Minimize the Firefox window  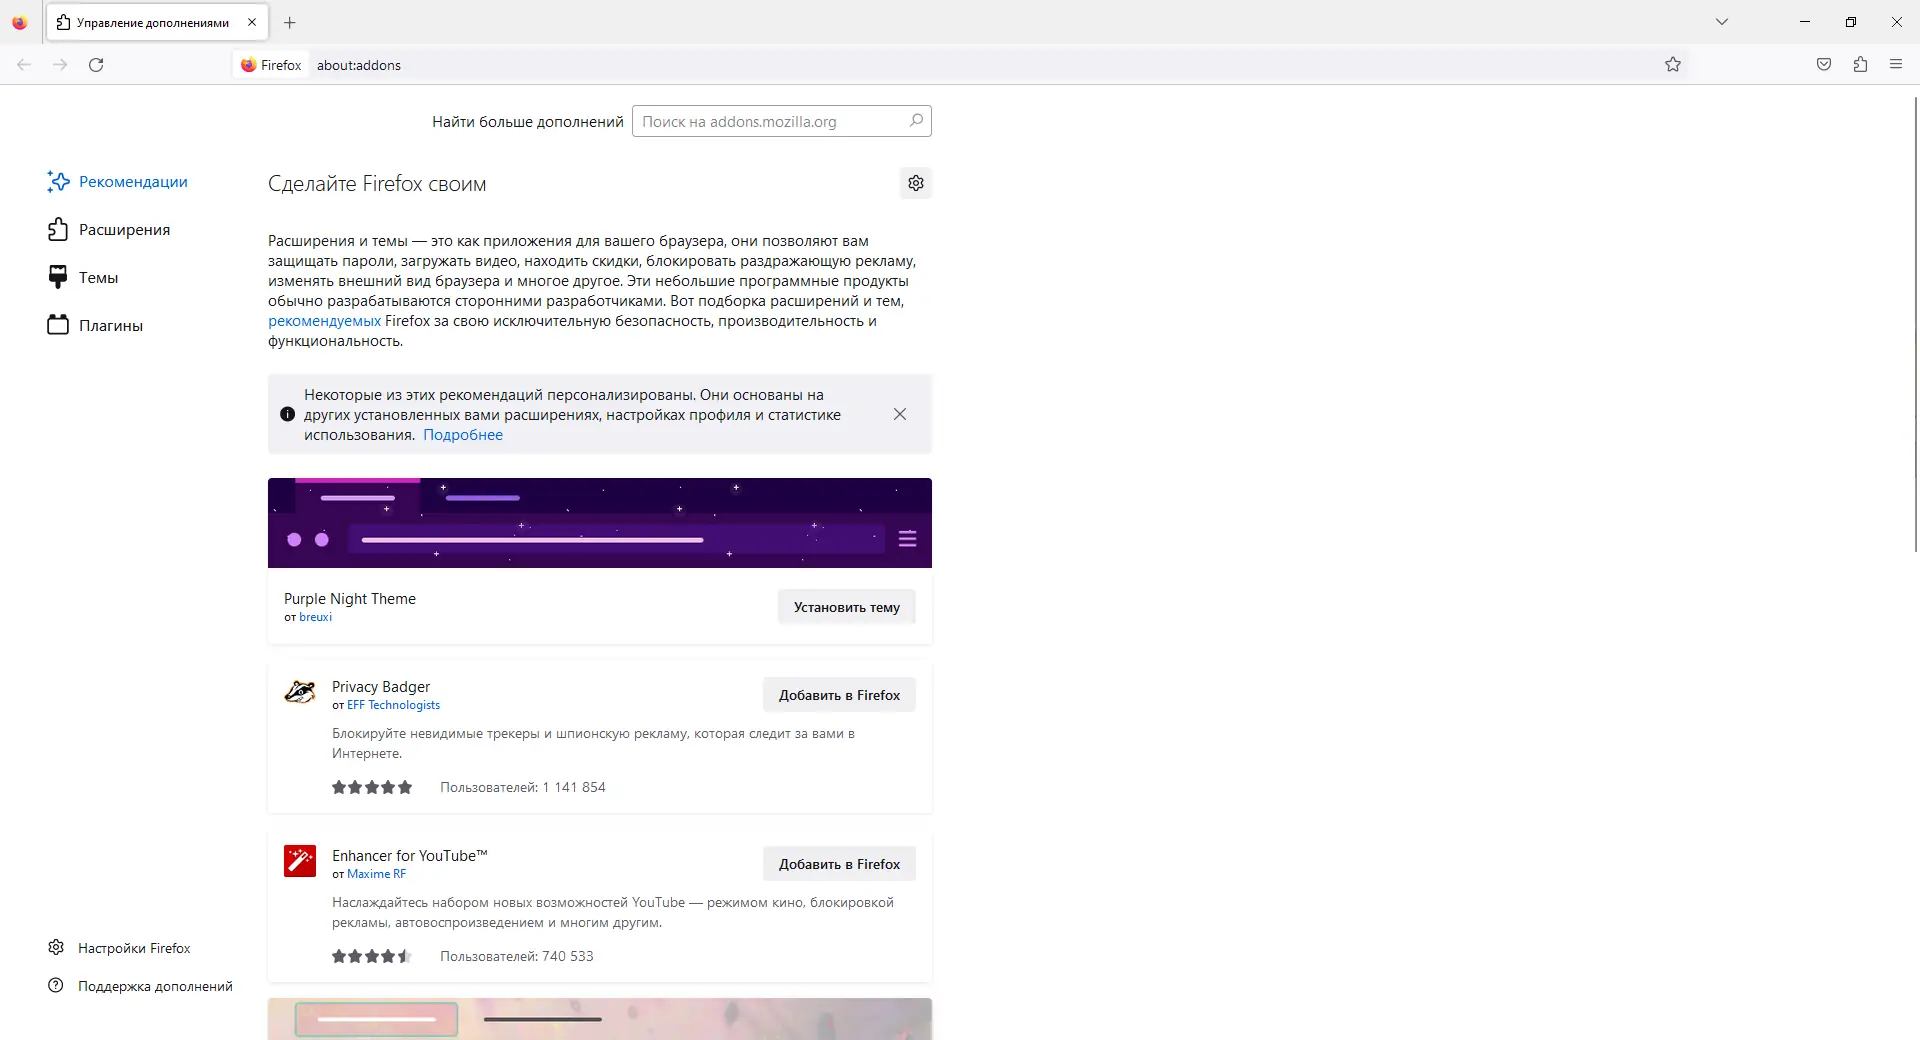click(1805, 22)
